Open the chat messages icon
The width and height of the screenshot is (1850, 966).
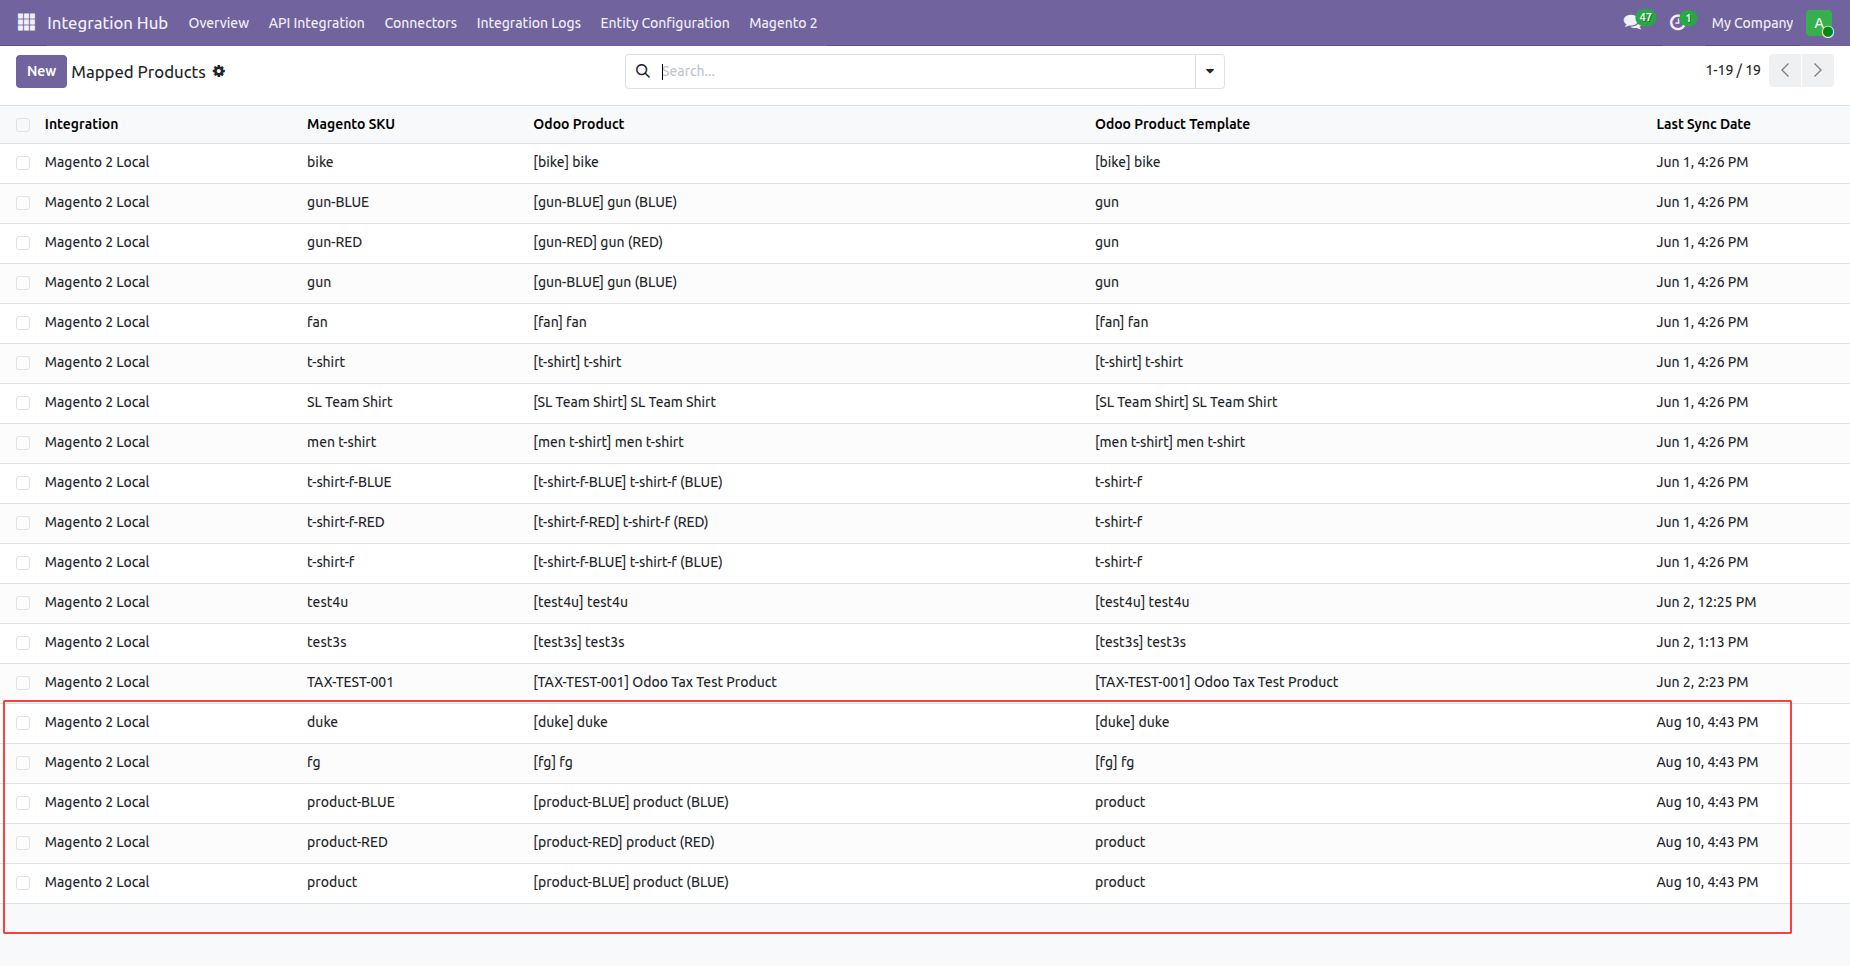[x=1633, y=22]
